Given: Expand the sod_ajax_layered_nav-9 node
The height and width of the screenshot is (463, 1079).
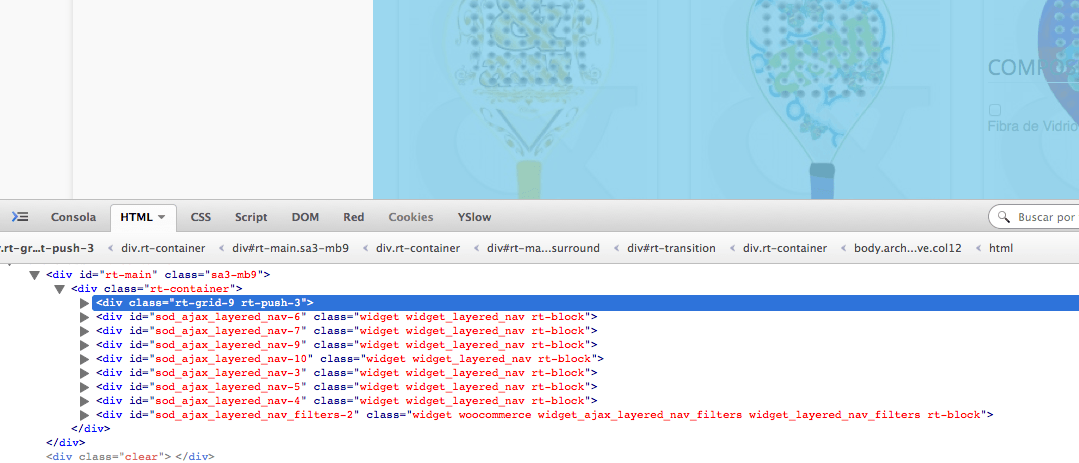Looking at the screenshot, I should click(x=85, y=345).
